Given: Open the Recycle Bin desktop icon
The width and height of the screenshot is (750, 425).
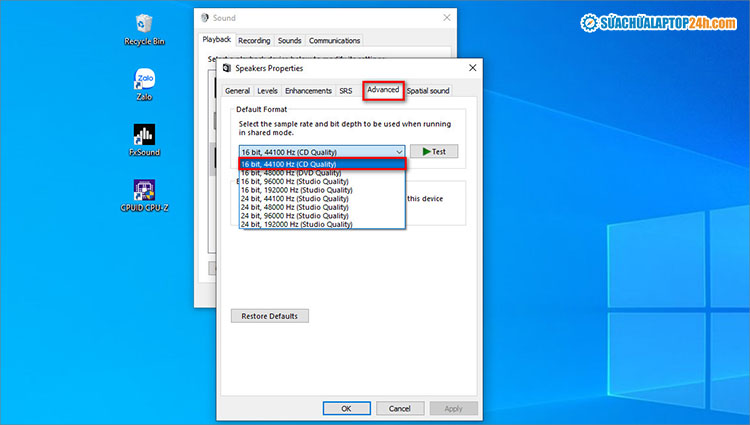Looking at the screenshot, I should pos(144,24).
